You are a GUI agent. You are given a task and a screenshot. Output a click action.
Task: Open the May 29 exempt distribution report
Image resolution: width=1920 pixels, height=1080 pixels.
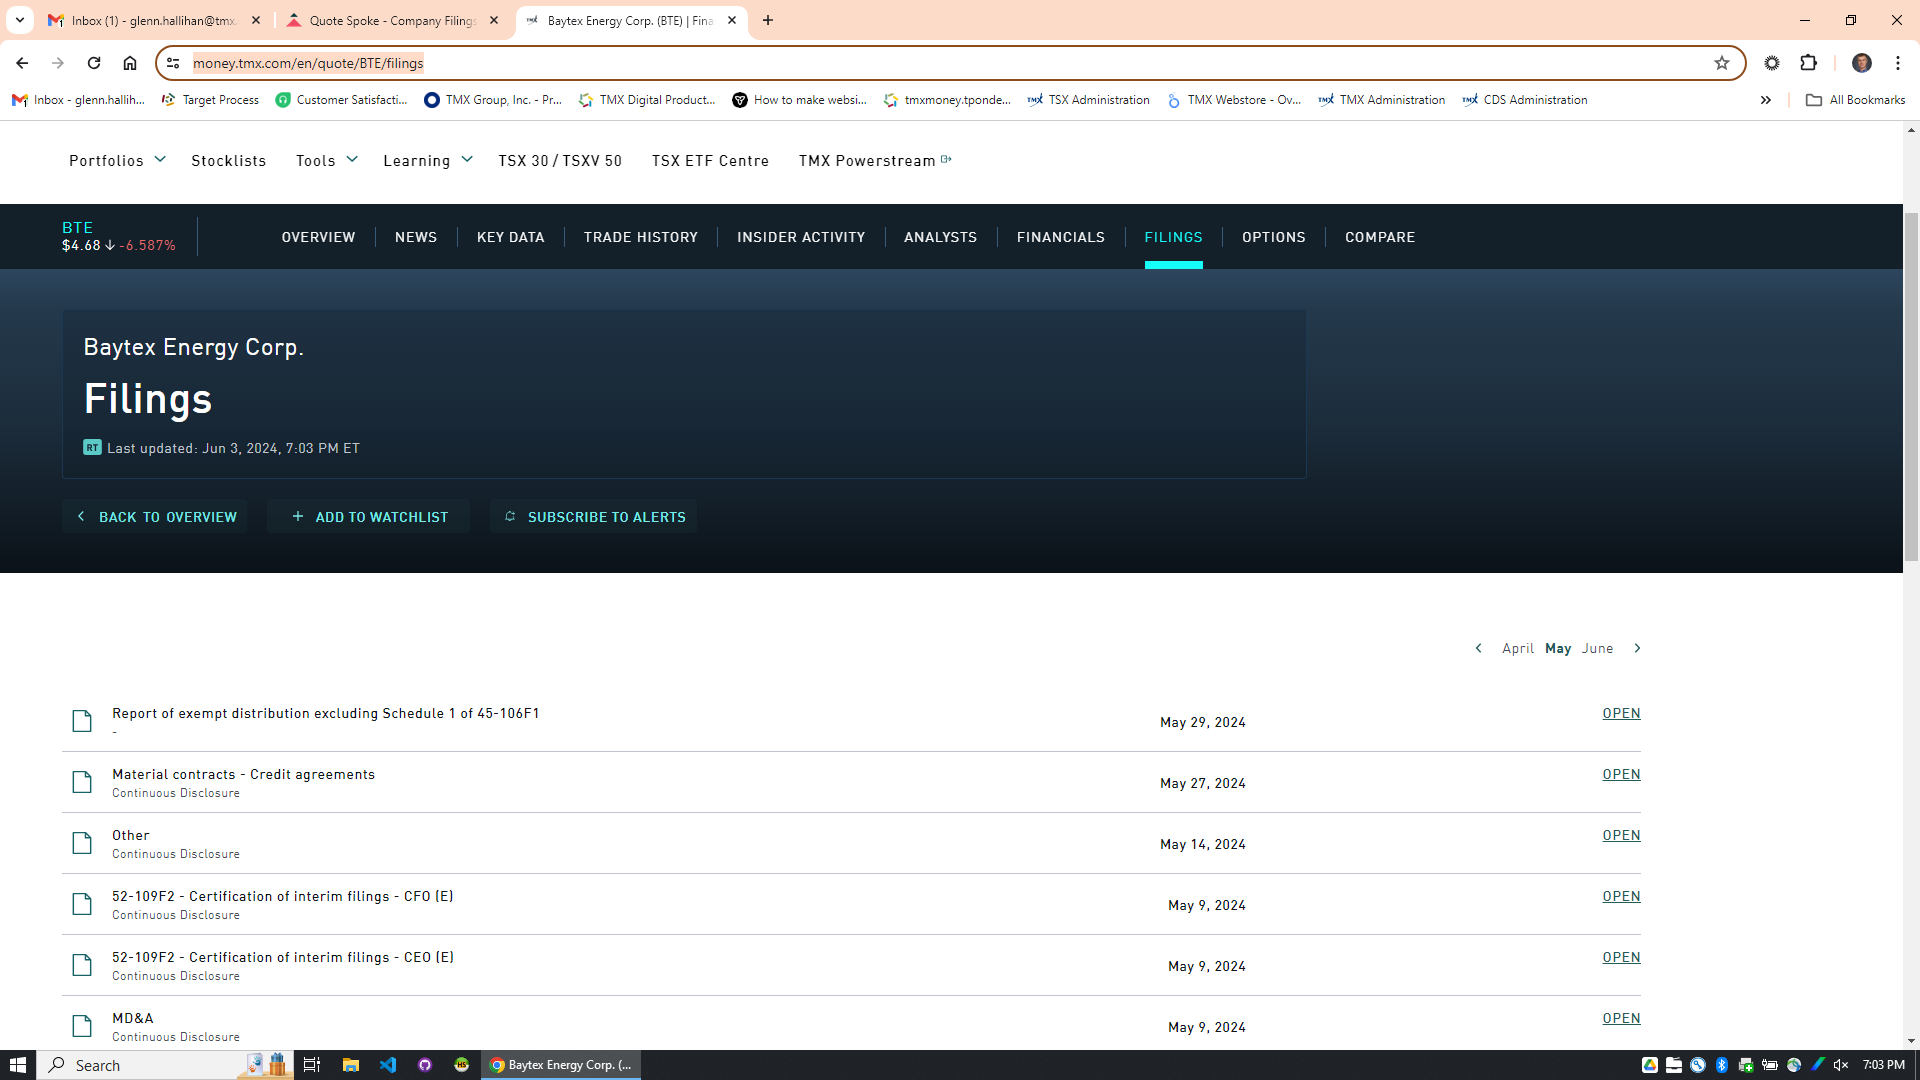click(x=1620, y=713)
